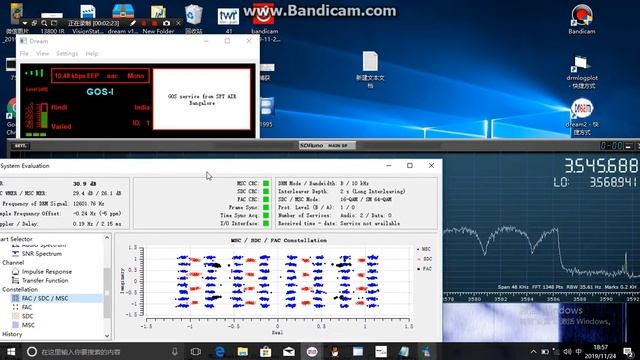The width and height of the screenshot is (640, 360).
Task: Pause the Bandicam recording
Action: pos(144,23)
